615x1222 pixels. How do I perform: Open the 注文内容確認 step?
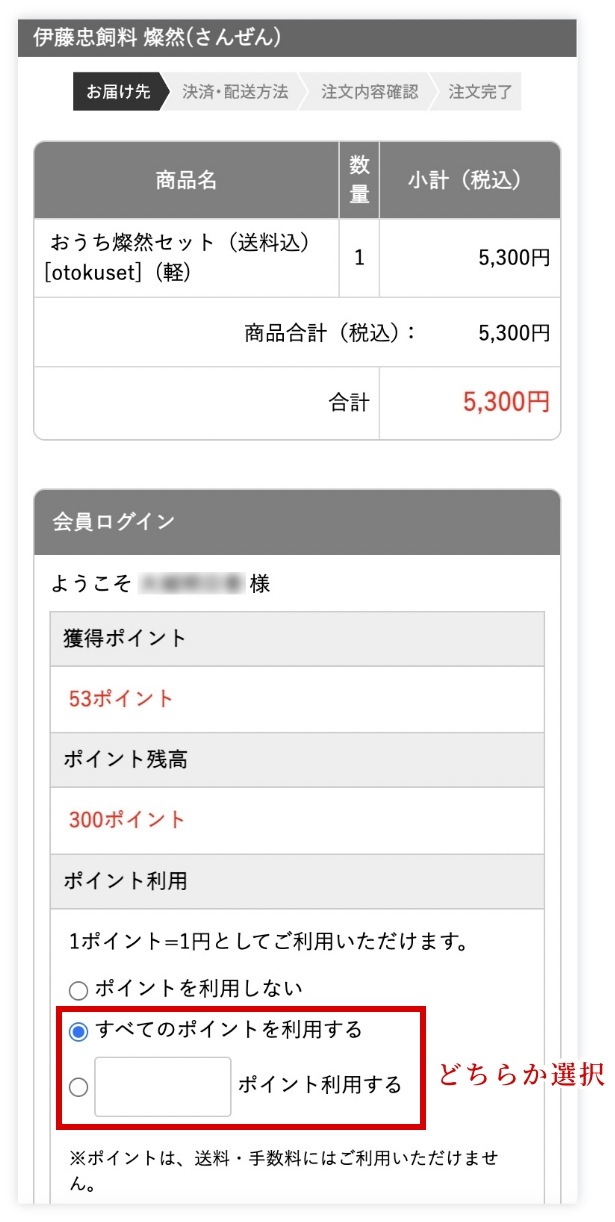click(369, 92)
